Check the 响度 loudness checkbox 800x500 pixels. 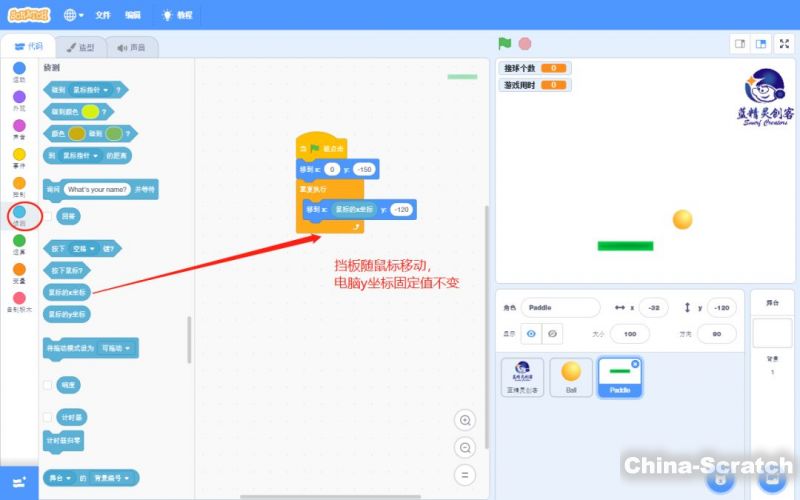48,384
